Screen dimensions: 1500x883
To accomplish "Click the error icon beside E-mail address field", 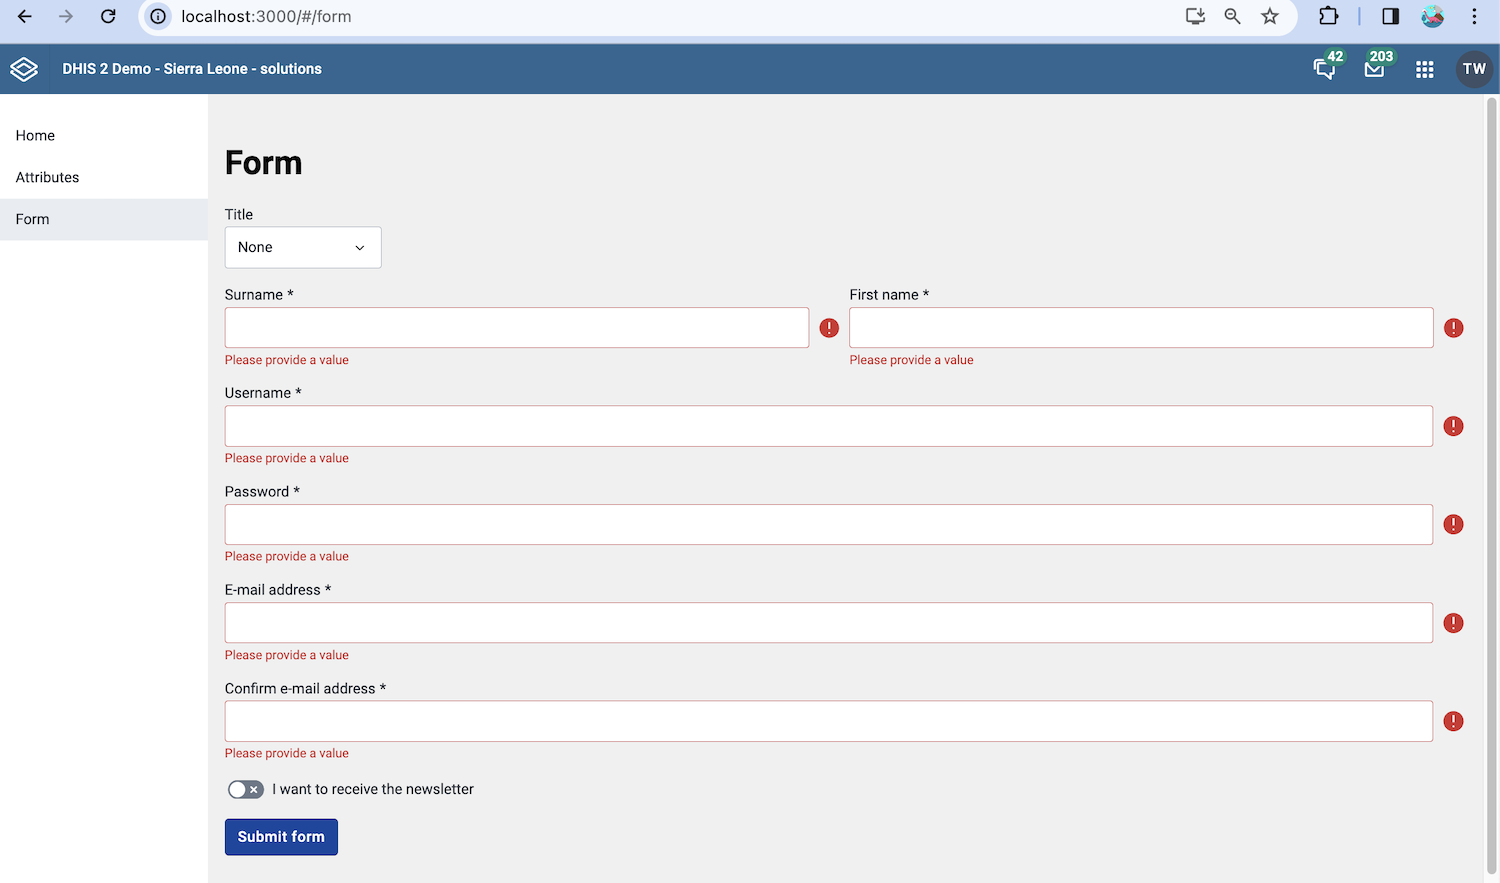I will (x=1454, y=623).
